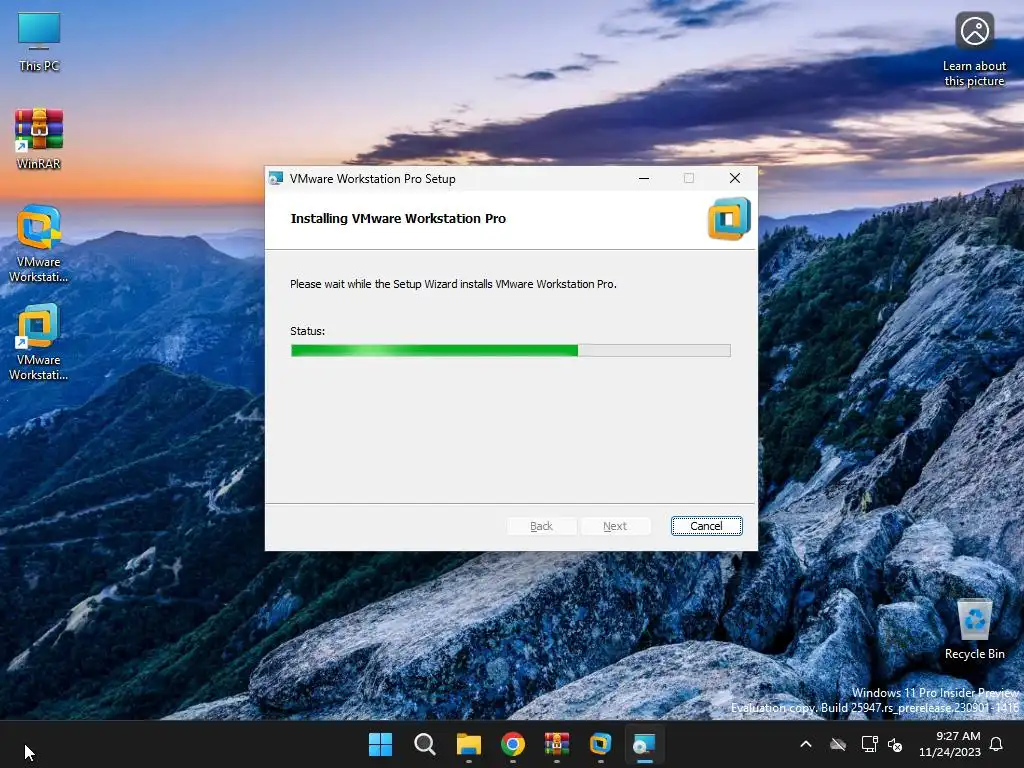Click the Status: label

click(308, 331)
